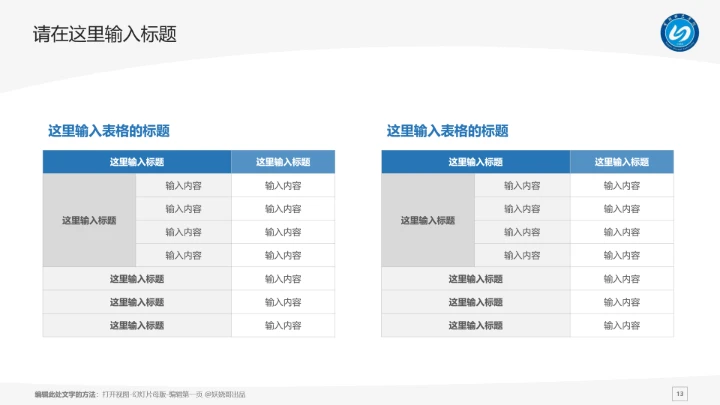Click the blue circular school logo
Image resolution: width=720 pixels, height=405 pixels.
pos(680,33)
